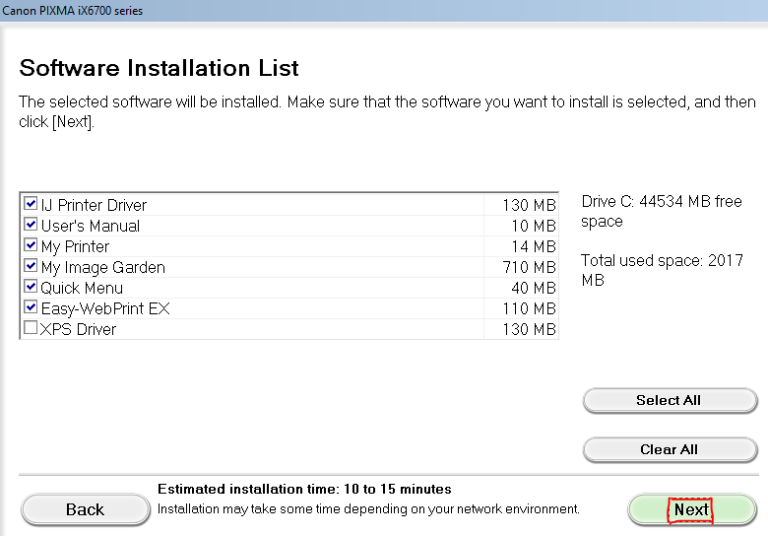Viewport: 768px width, 536px height.
Task: Select the Easy-WebPrint EX text label
Action: (105, 309)
